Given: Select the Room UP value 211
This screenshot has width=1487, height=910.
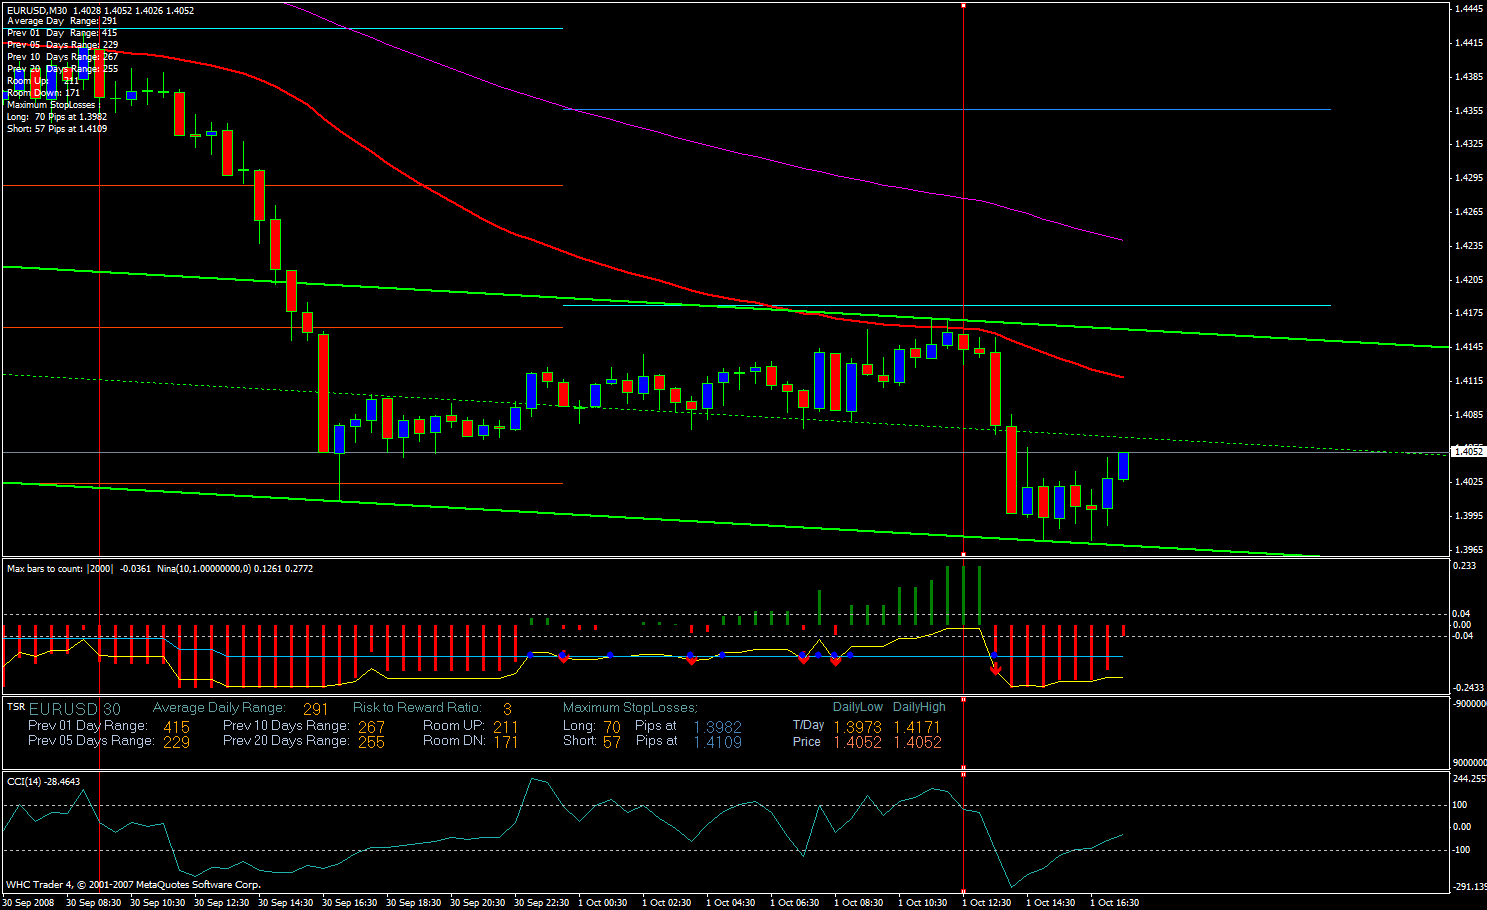Looking at the screenshot, I should point(505,727).
